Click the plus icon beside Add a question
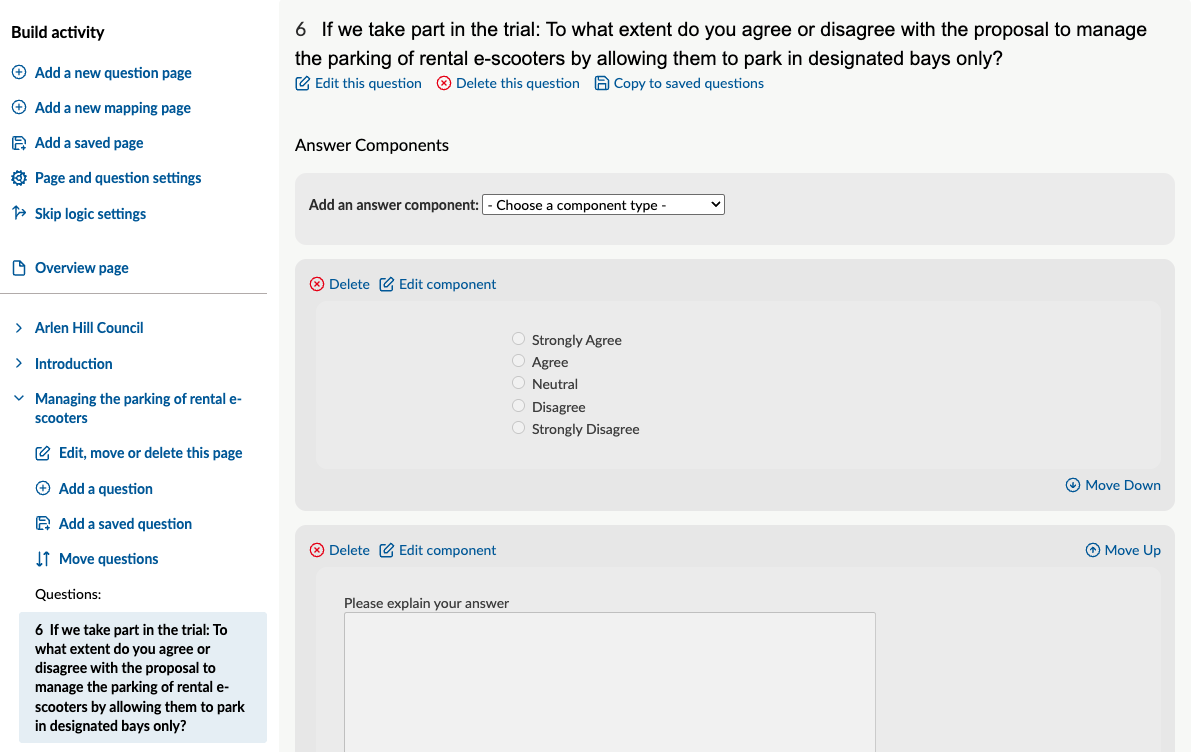The width and height of the screenshot is (1195, 752). [x=43, y=488]
